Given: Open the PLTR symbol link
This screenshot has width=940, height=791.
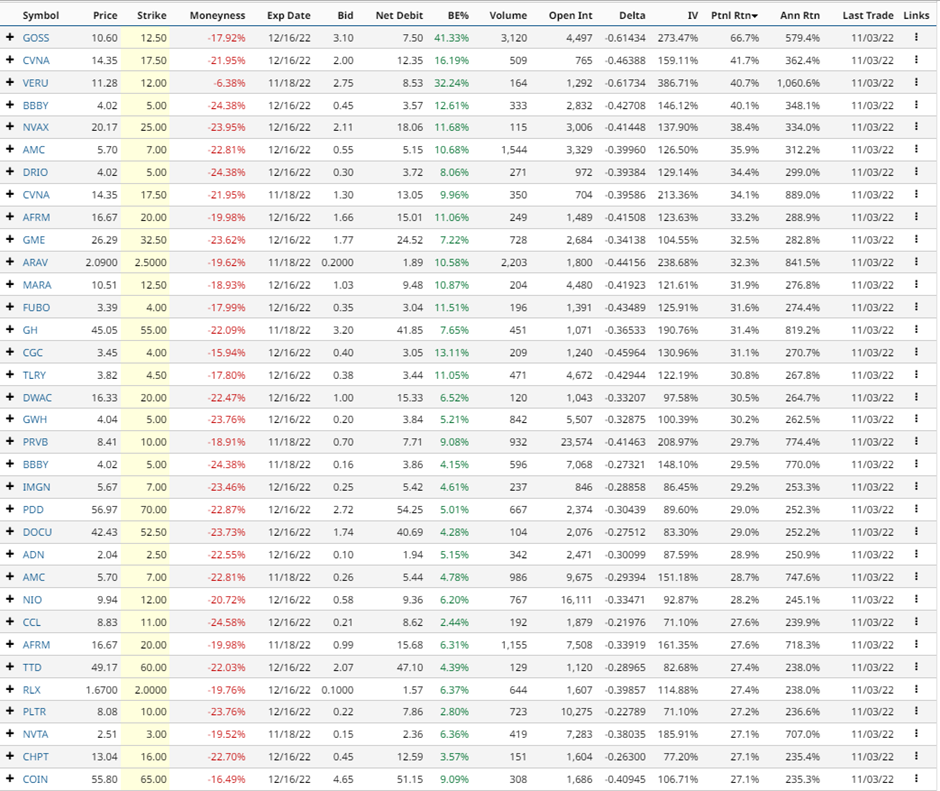Looking at the screenshot, I should [34, 712].
